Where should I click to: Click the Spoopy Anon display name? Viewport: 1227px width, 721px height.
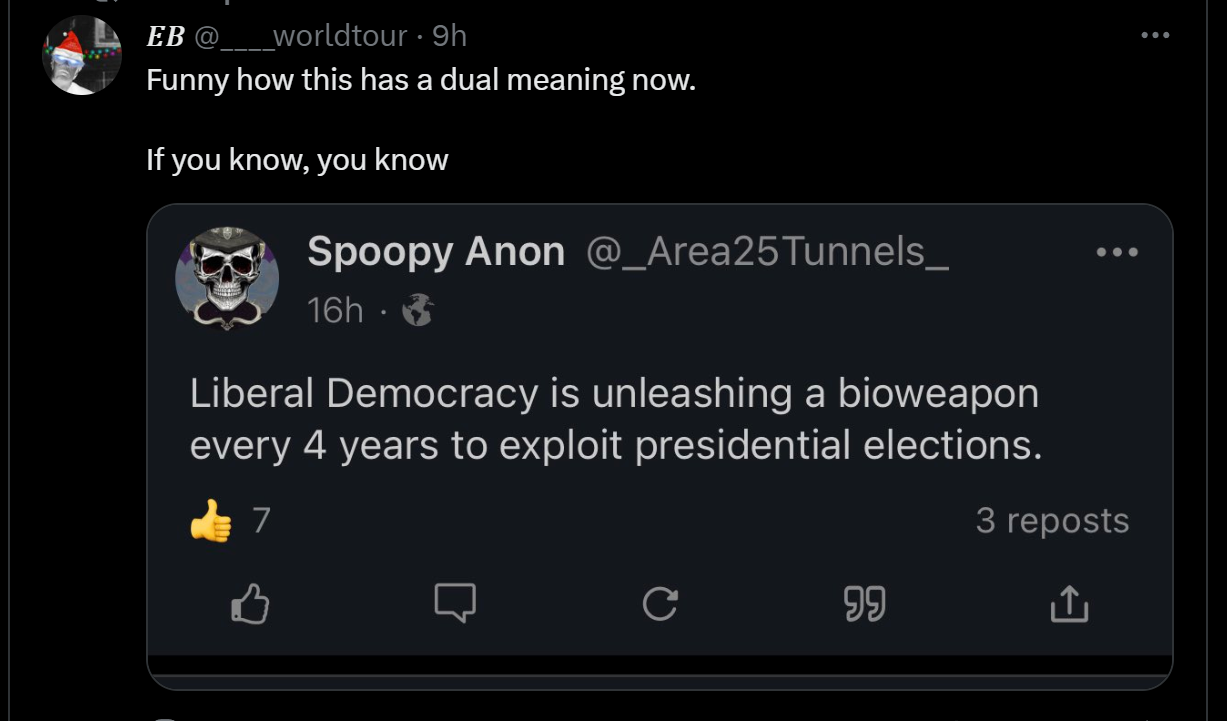coord(436,252)
